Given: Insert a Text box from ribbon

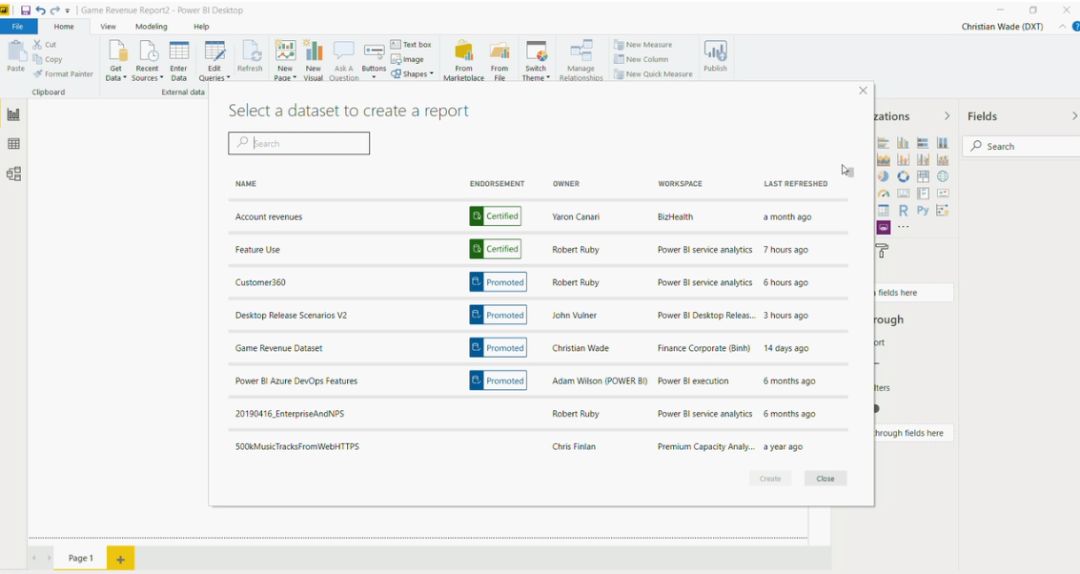Looking at the screenshot, I should point(411,44).
